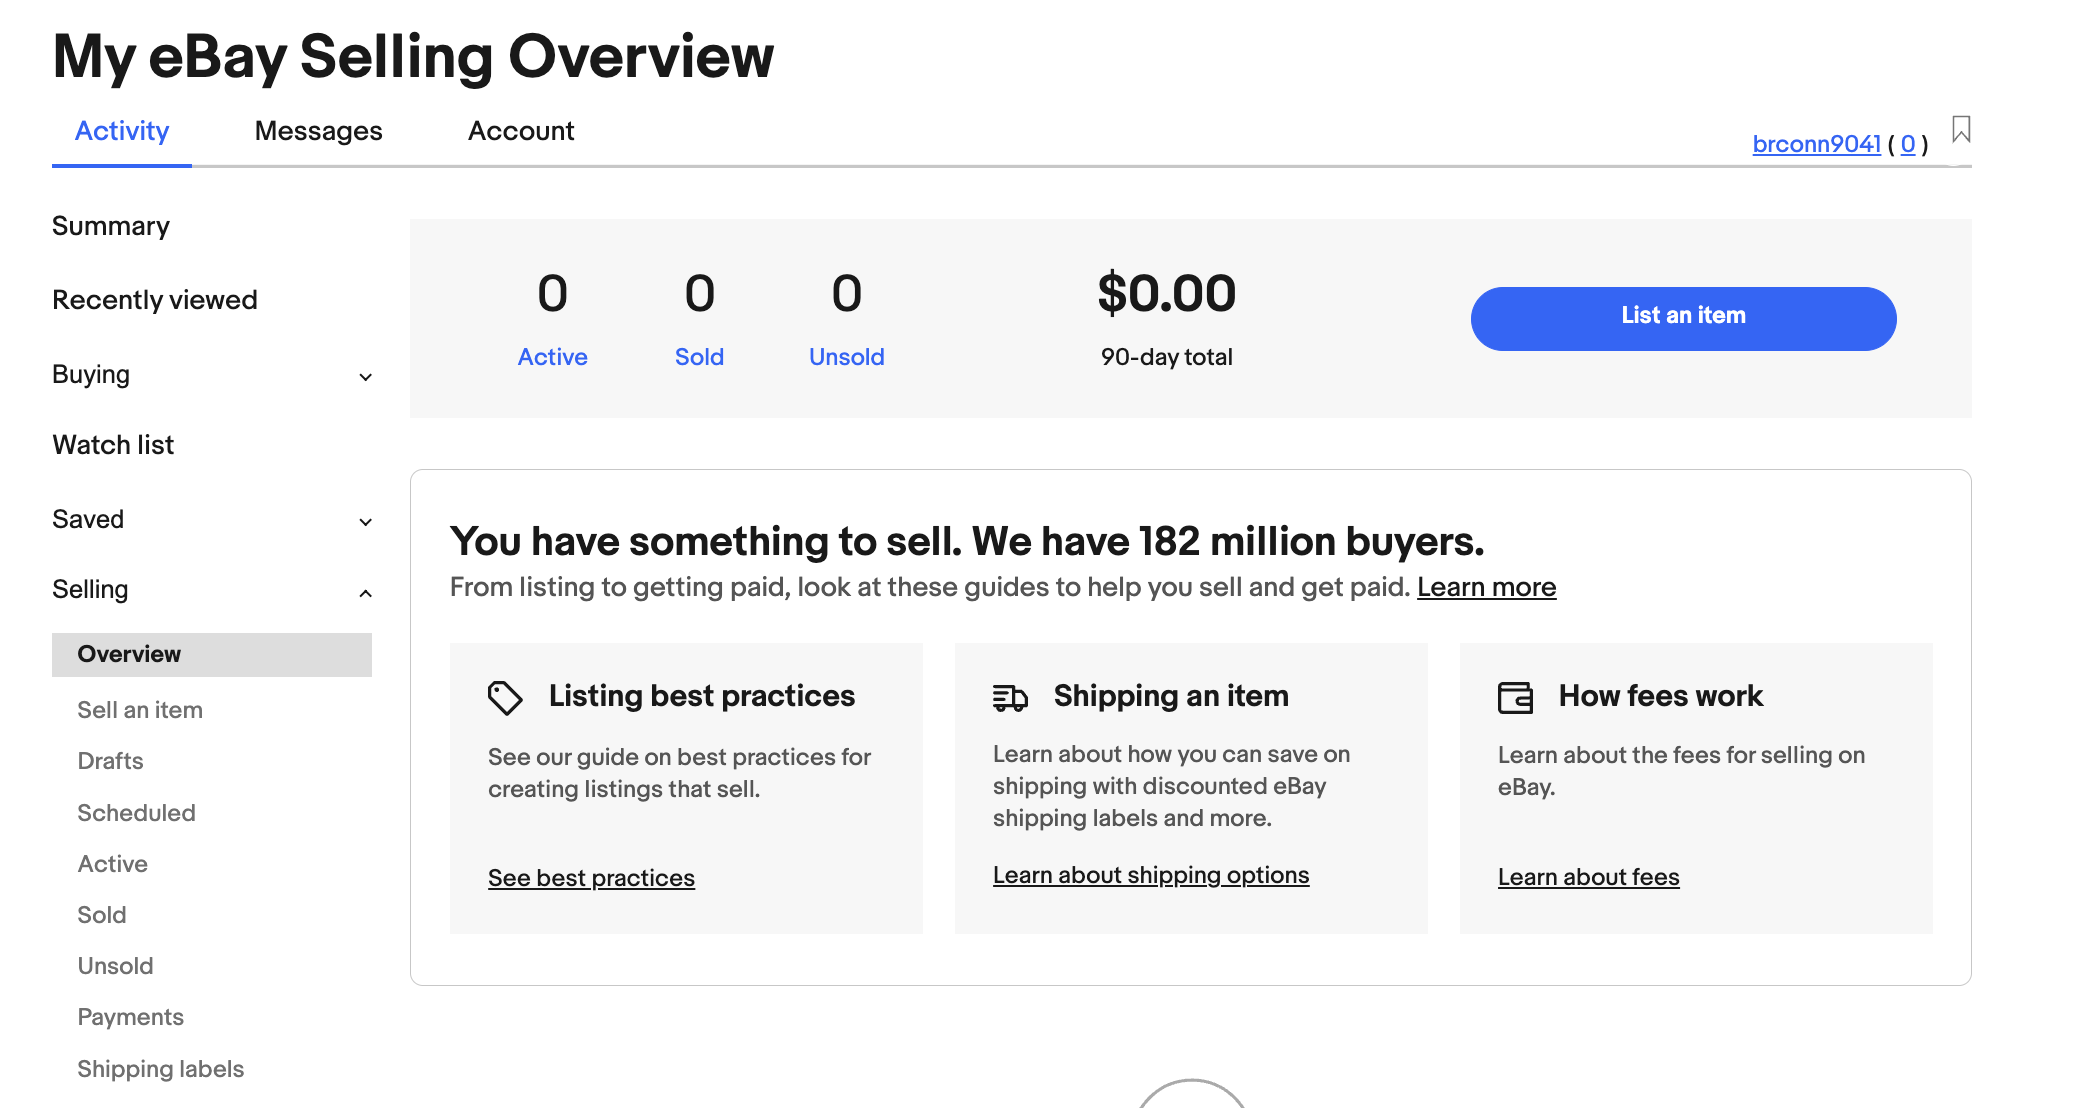
Task: Collapse the Selling section chevron
Action: coord(366,593)
